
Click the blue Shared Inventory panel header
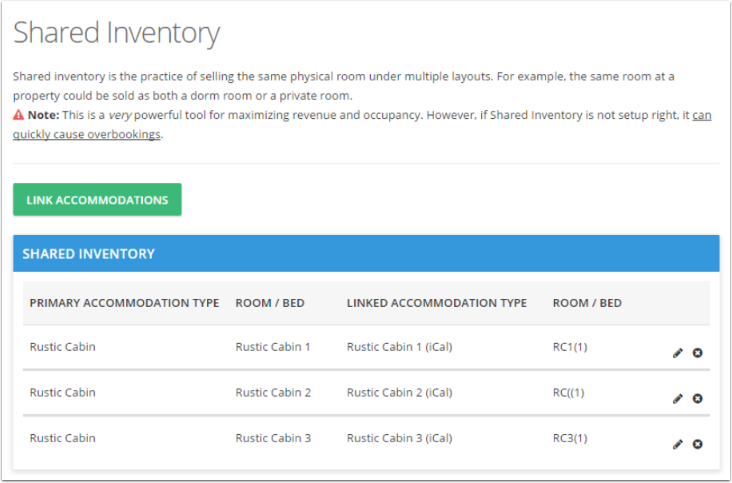pyautogui.click(x=366, y=253)
